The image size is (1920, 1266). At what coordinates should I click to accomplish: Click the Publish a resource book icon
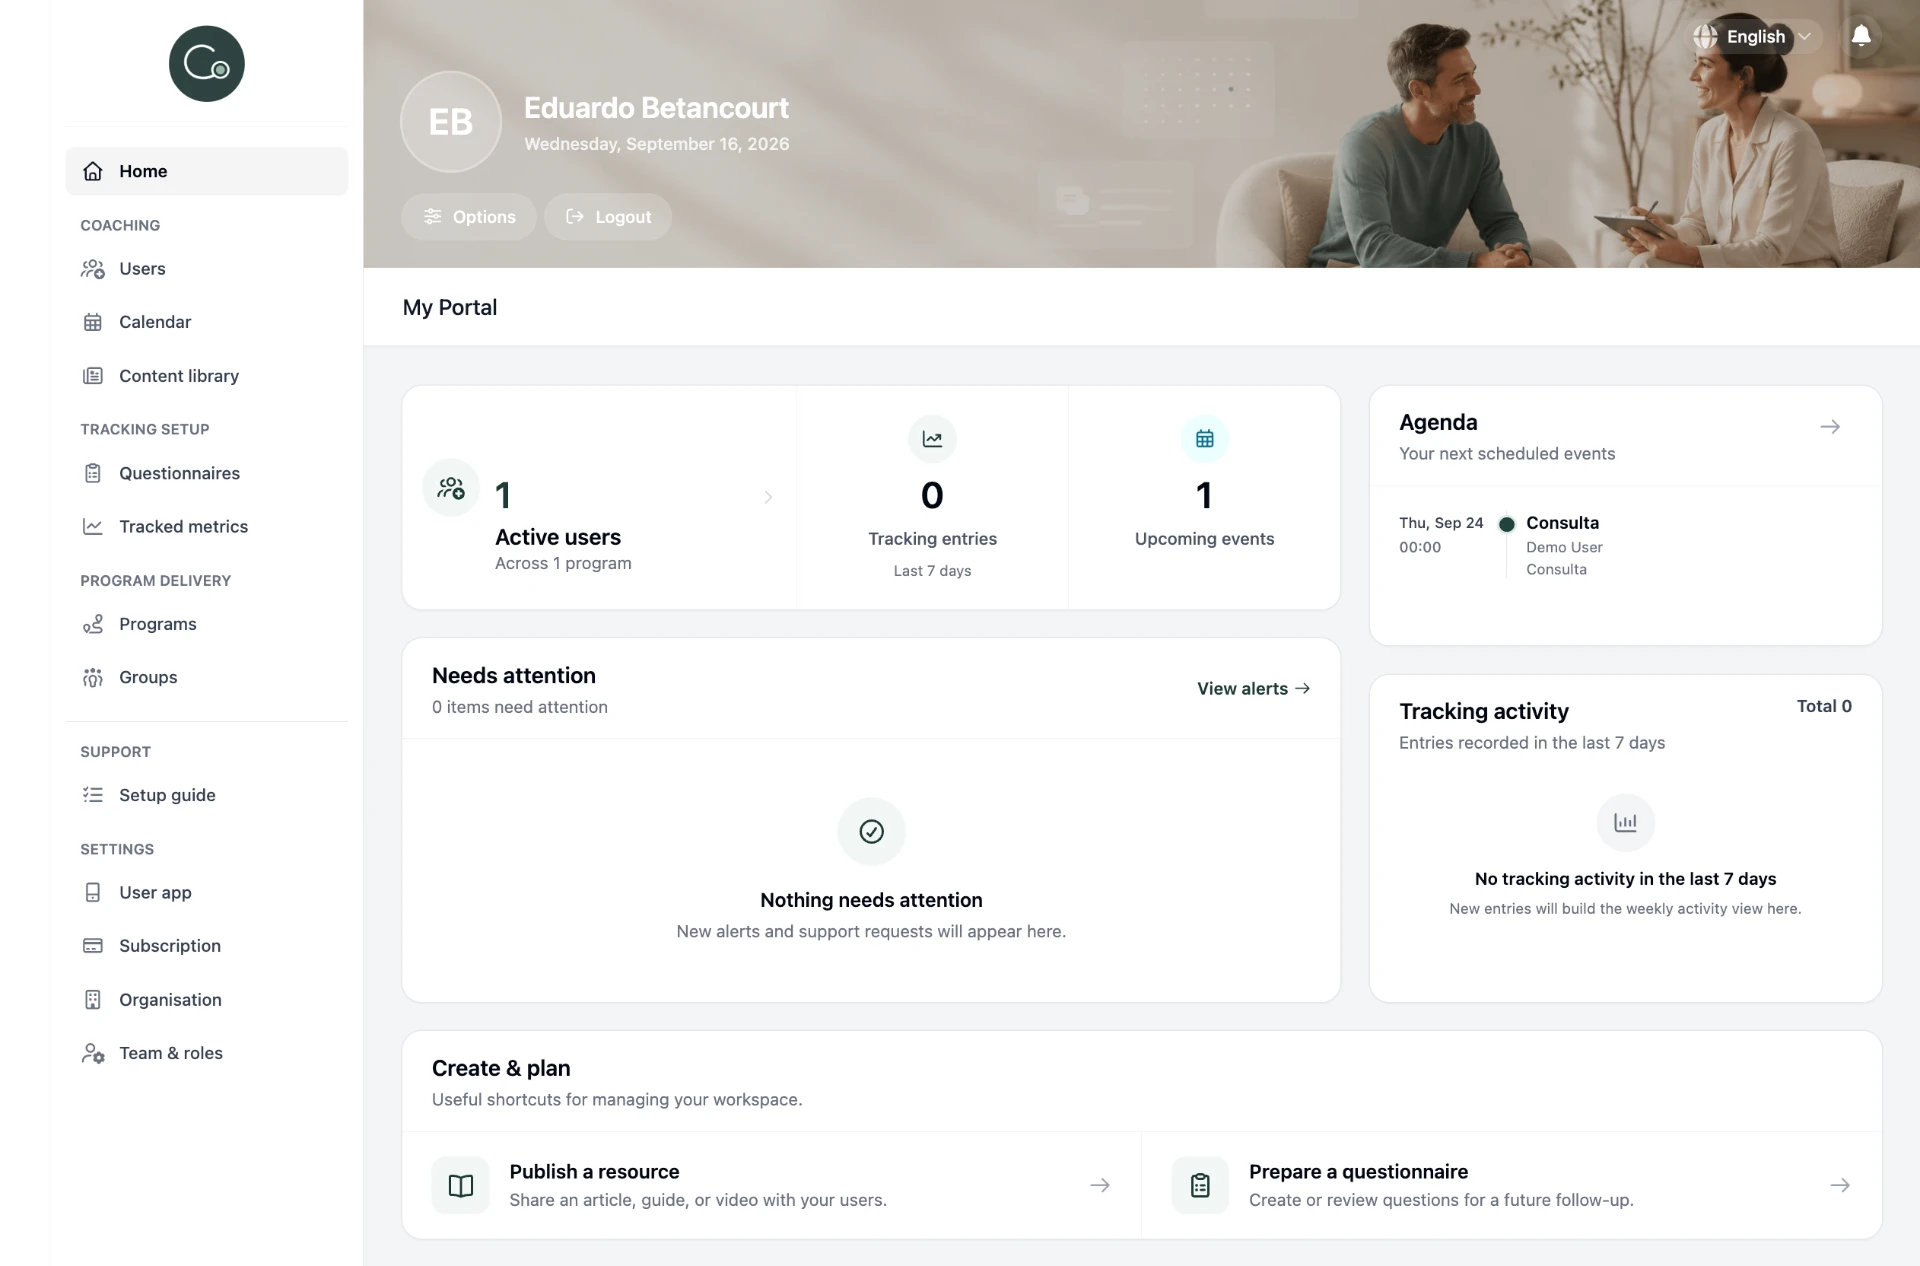[461, 1186]
